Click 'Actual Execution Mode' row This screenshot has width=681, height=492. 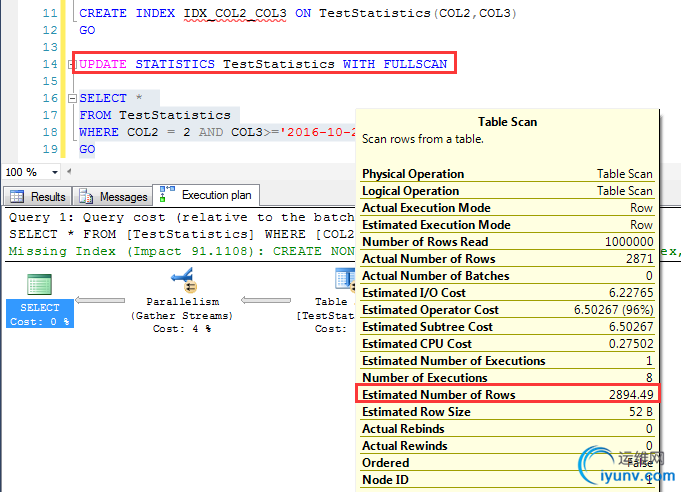point(507,208)
